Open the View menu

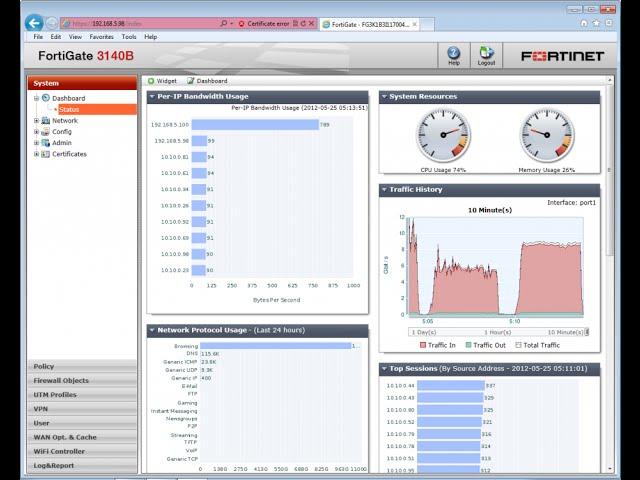point(75,37)
